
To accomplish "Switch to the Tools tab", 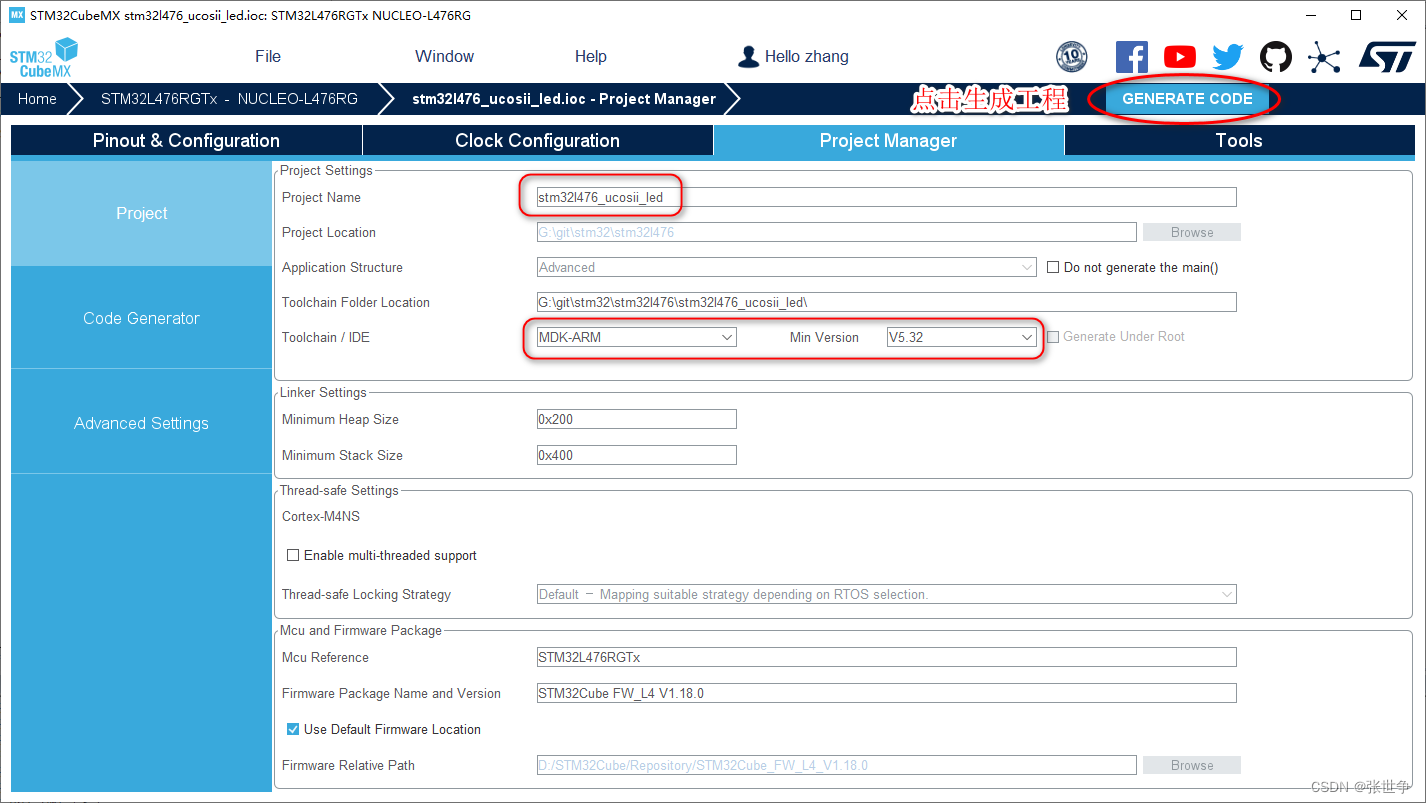I will [x=1240, y=141].
